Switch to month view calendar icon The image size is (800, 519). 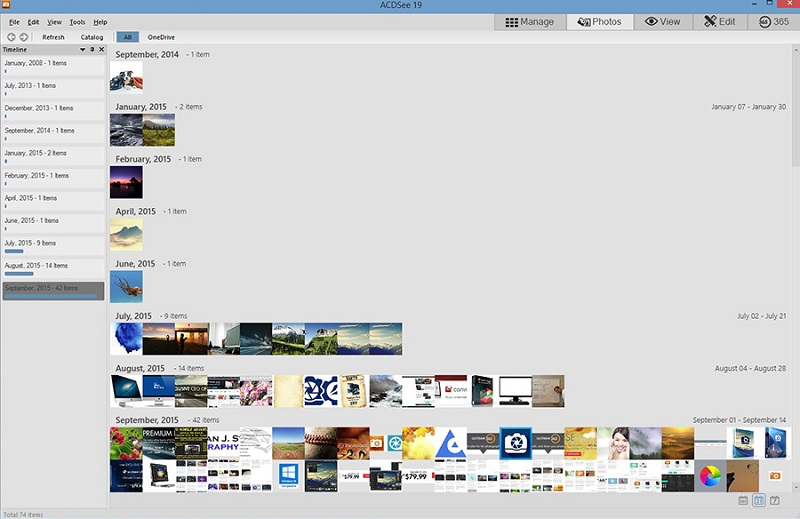759,501
